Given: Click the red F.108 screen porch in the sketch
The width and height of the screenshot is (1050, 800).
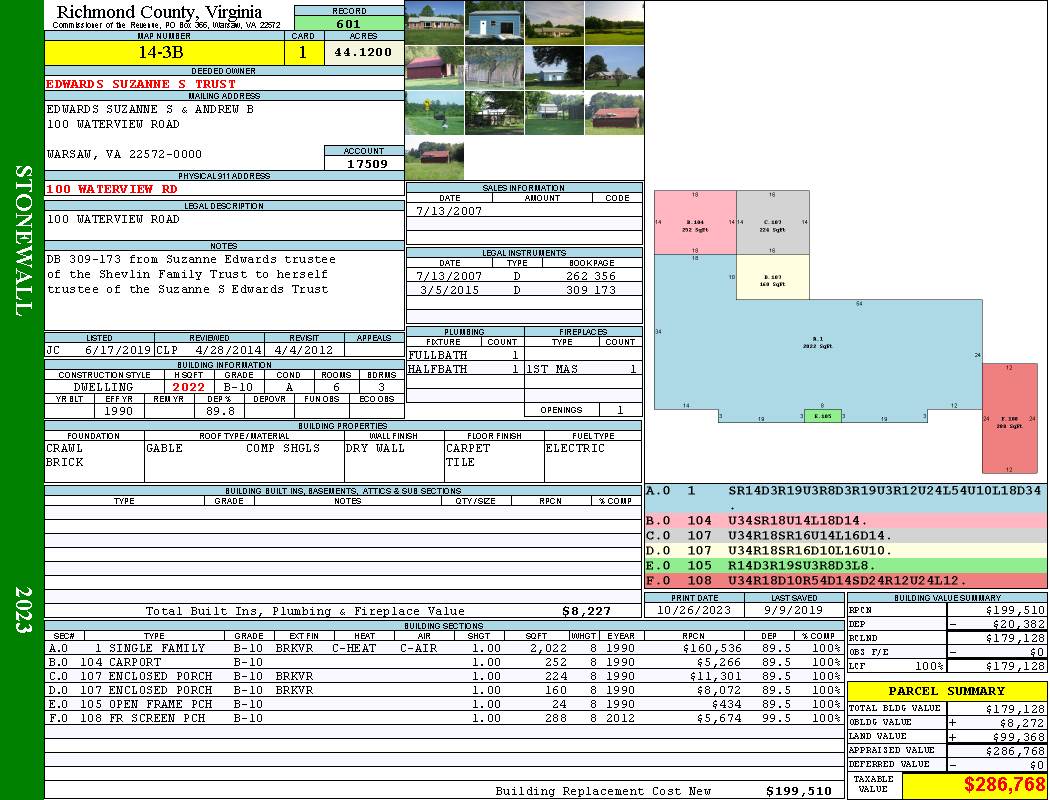Looking at the screenshot, I should 1010,419.
